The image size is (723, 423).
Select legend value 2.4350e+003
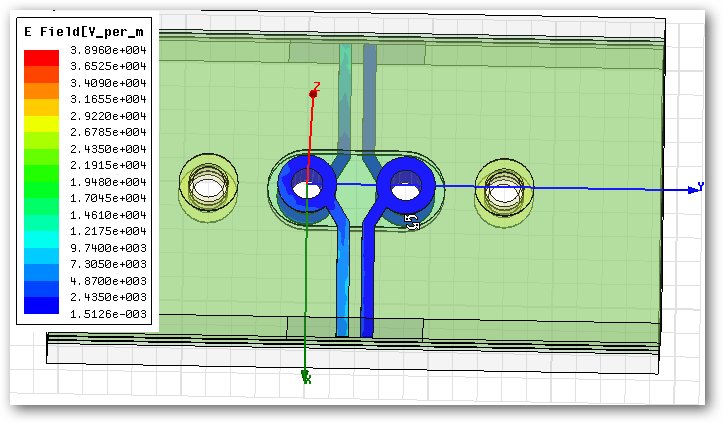108,297
